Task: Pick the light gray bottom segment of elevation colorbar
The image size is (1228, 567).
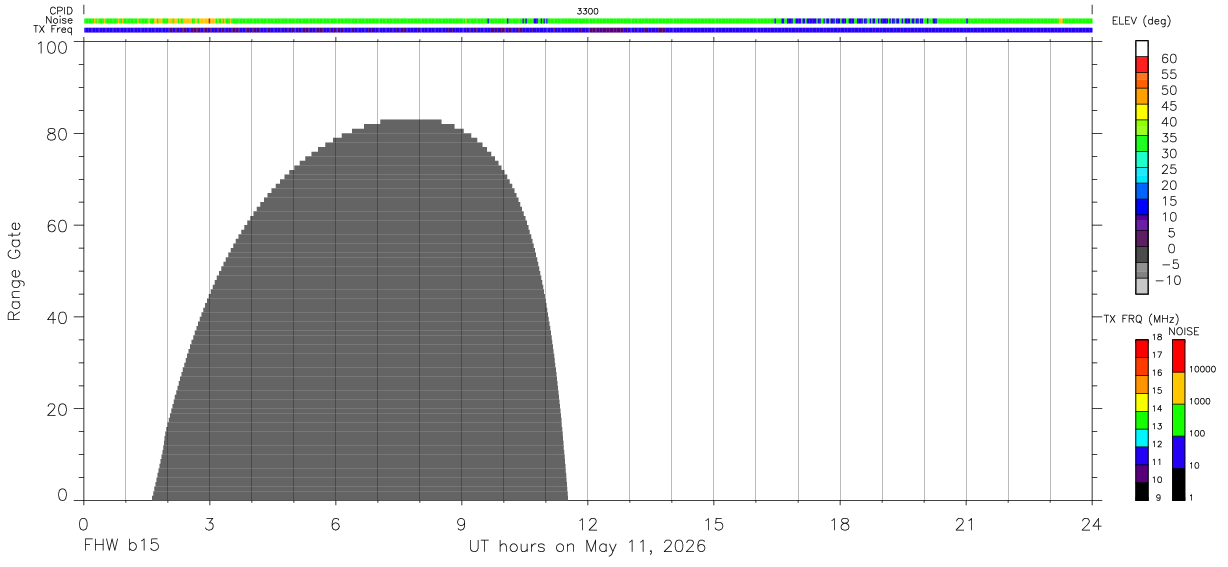Action: tap(1142, 286)
